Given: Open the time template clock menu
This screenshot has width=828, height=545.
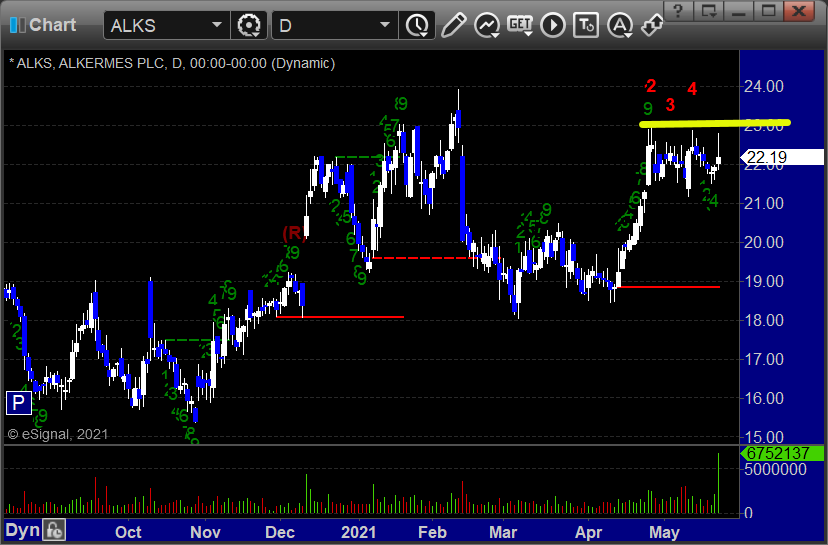Looking at the screenshot, I should click(x=417, y=25).
